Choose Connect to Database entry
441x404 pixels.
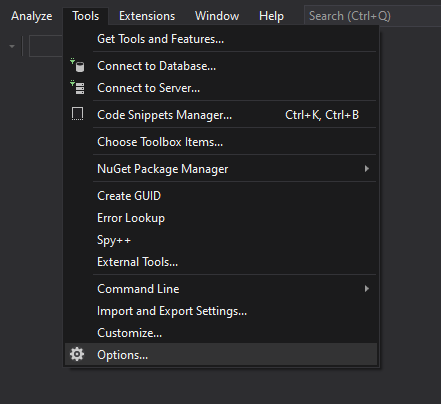[221, 66]
